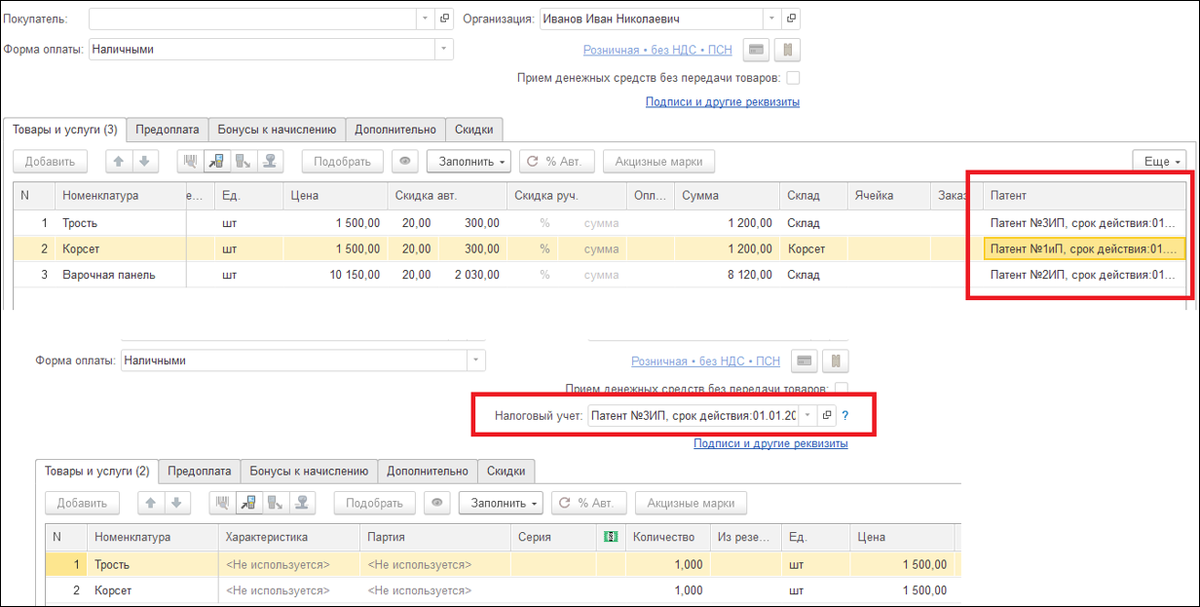Tick the Прием денежных средств checkbox under Организация field

point(793,77)
